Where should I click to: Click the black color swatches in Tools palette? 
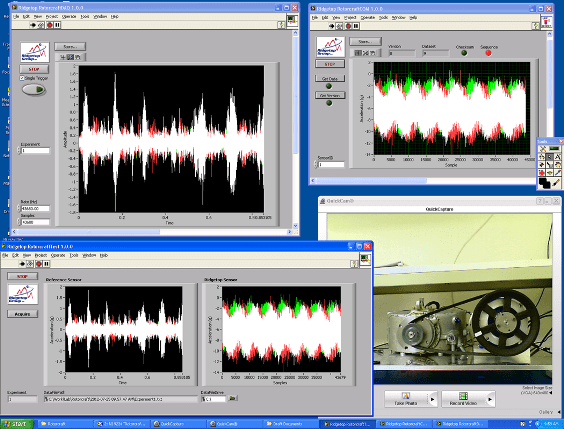click(x=545, y=183)
